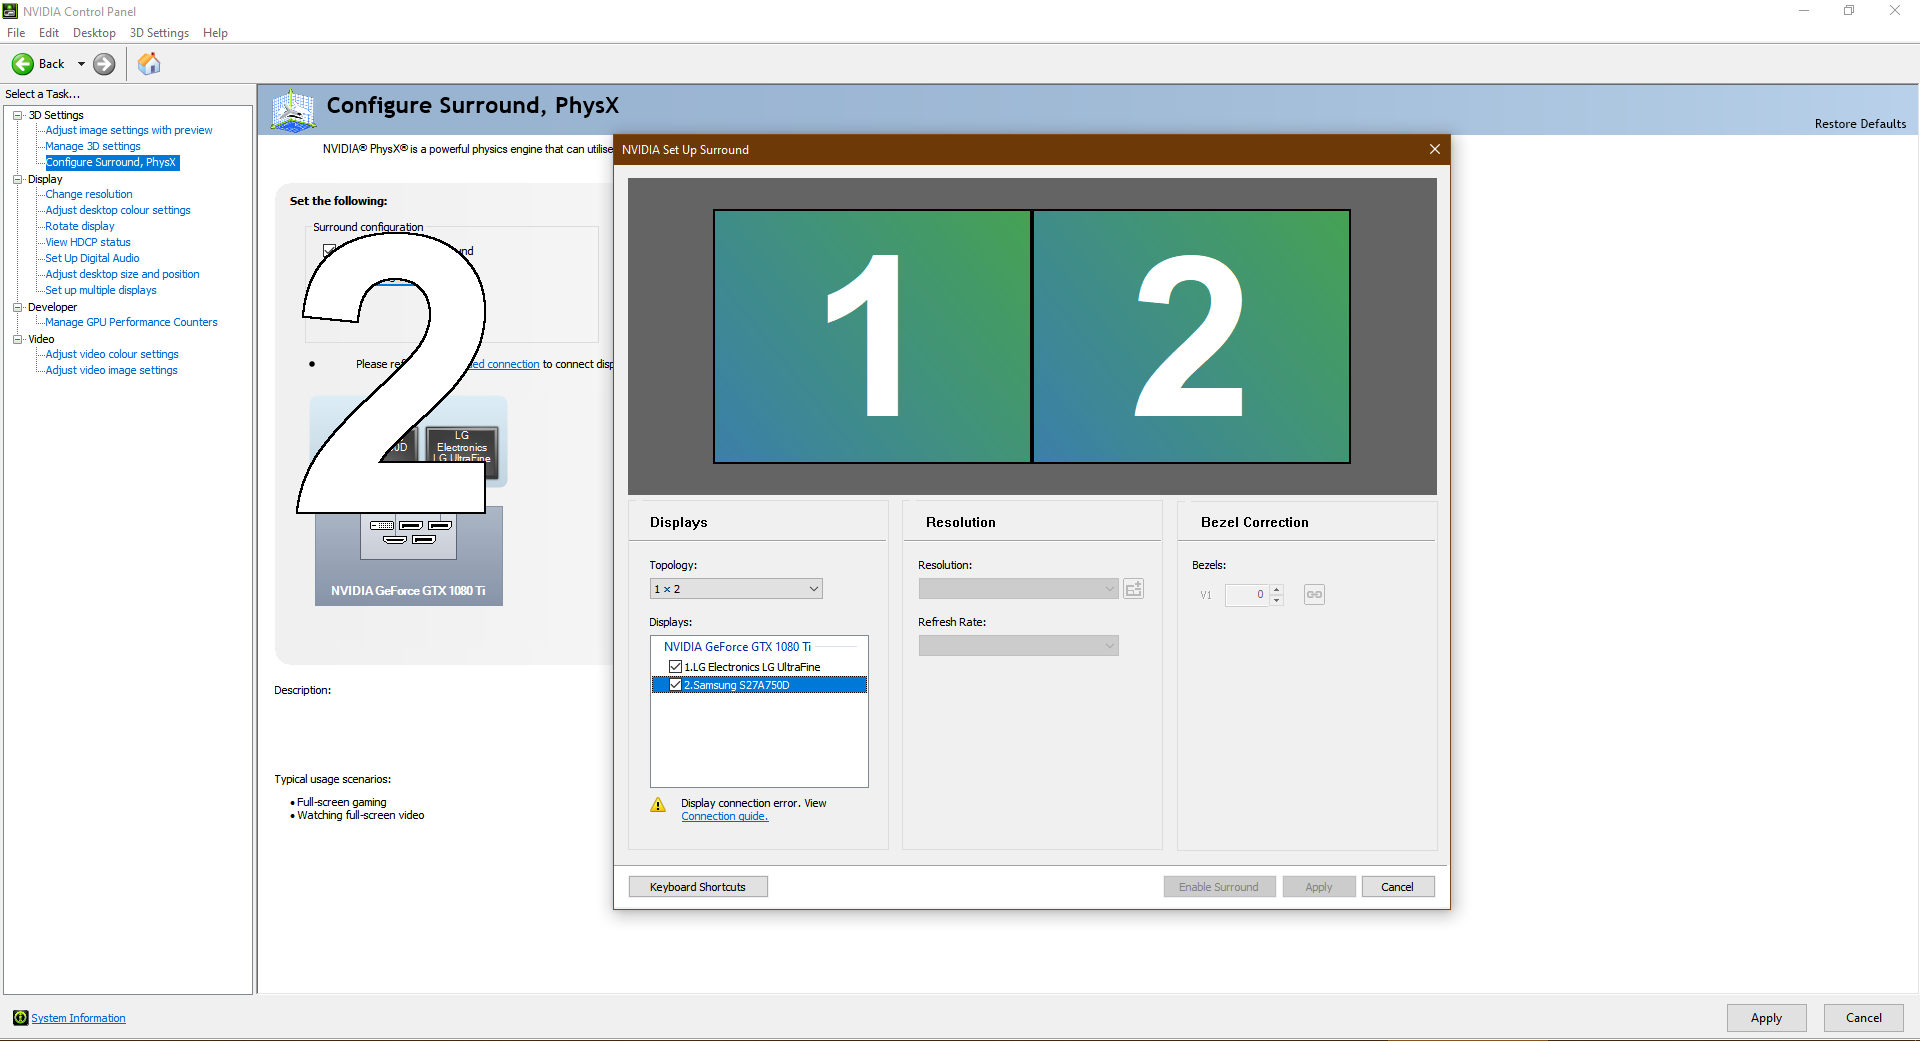Open the Edit menu
This screenshot has height=1041, width=1920.
(49, 33)
